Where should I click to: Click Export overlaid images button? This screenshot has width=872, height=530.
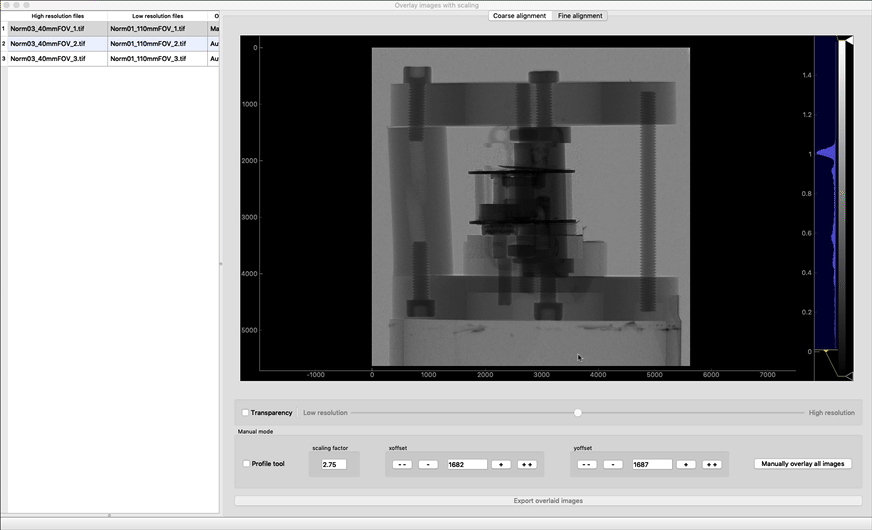(x=548, y=500)
